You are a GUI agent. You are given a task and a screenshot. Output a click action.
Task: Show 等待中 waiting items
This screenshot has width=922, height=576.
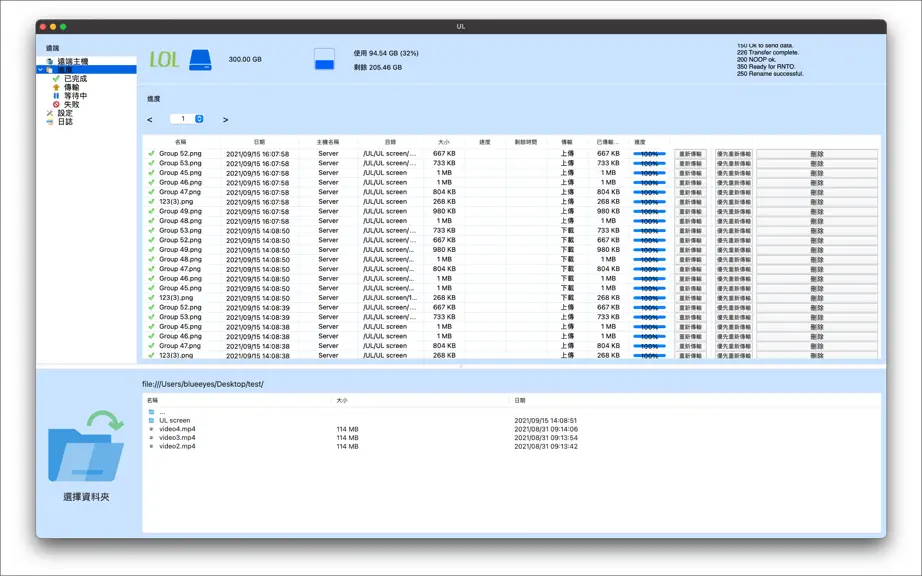pos(75,96)
